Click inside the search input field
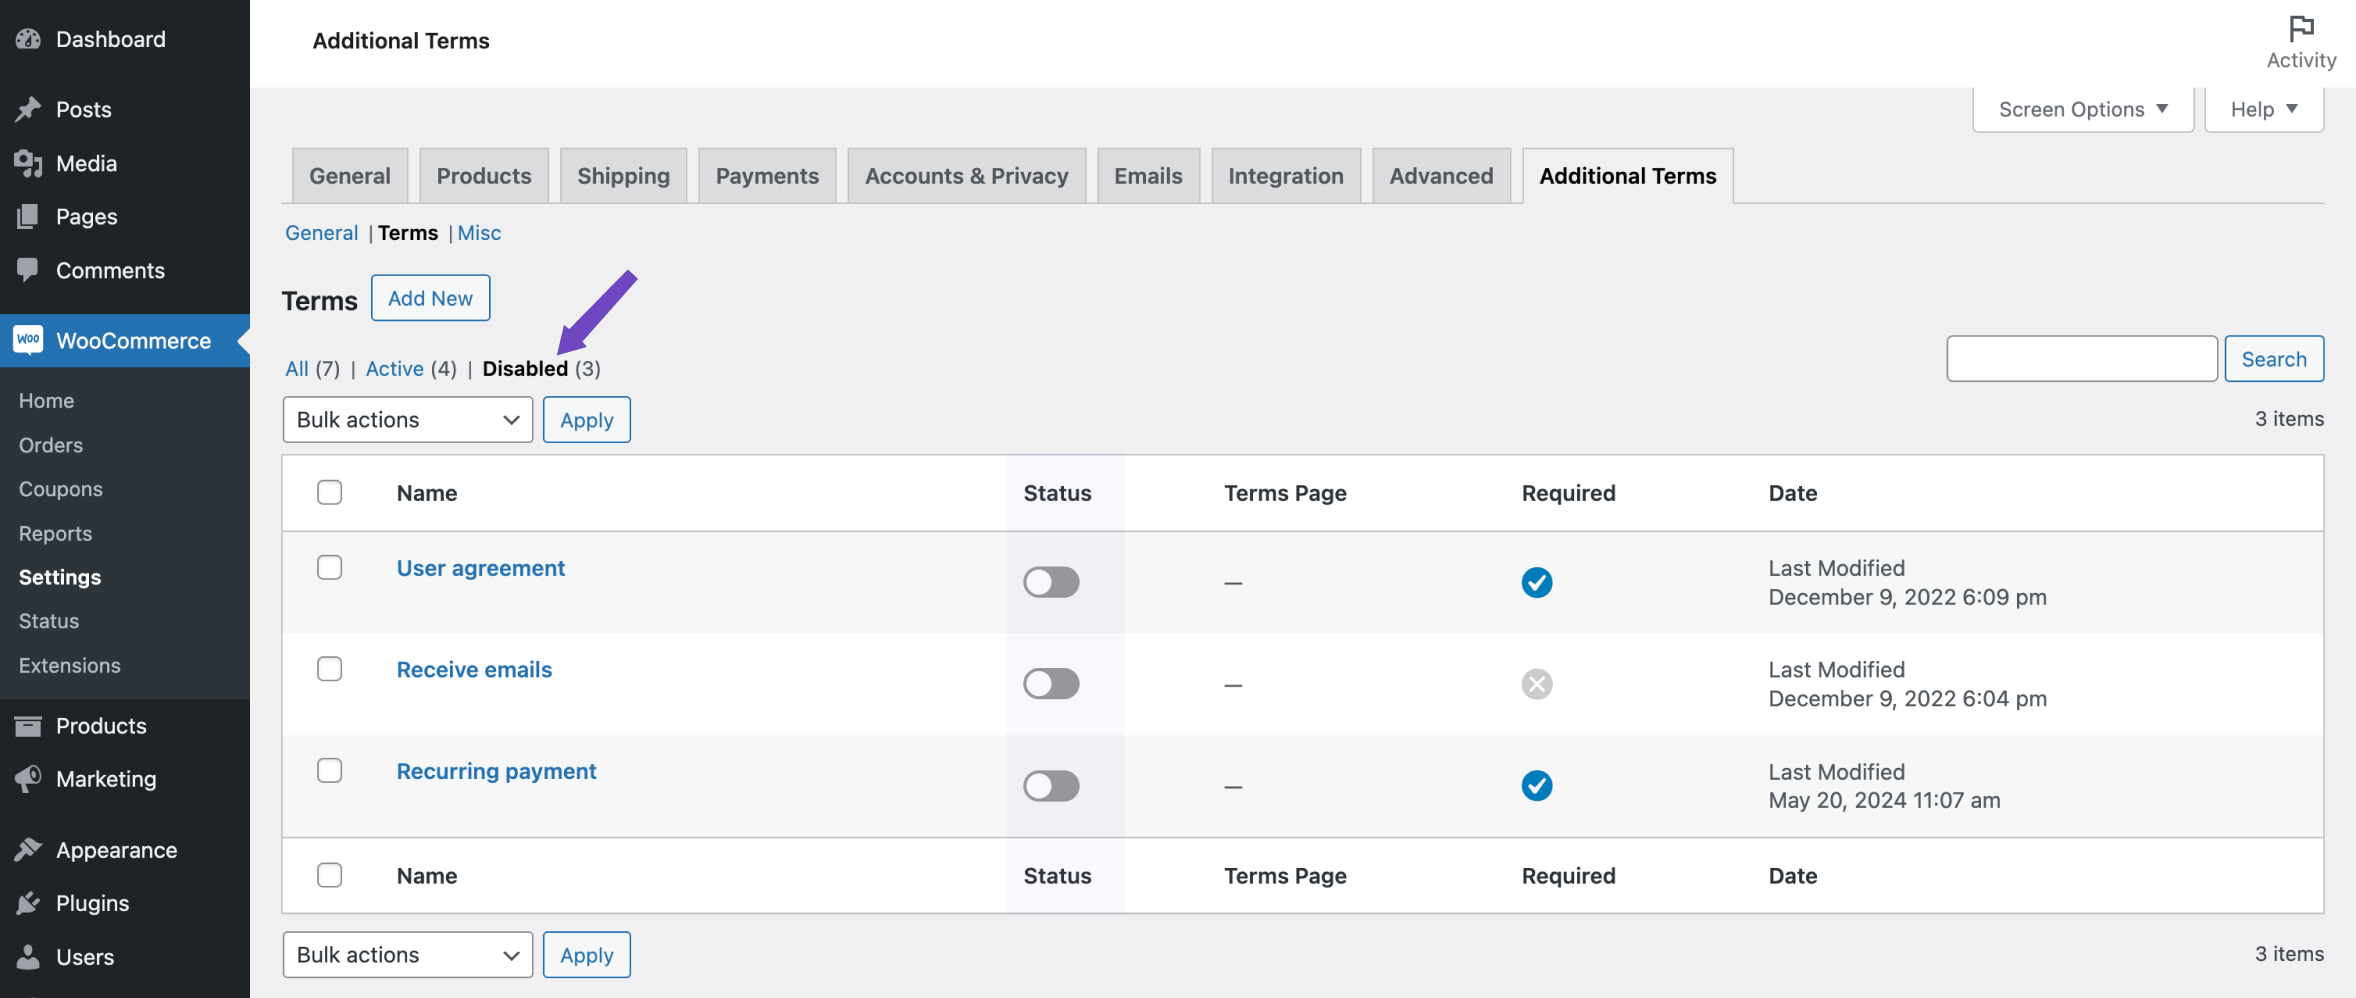 point(2081,358)
